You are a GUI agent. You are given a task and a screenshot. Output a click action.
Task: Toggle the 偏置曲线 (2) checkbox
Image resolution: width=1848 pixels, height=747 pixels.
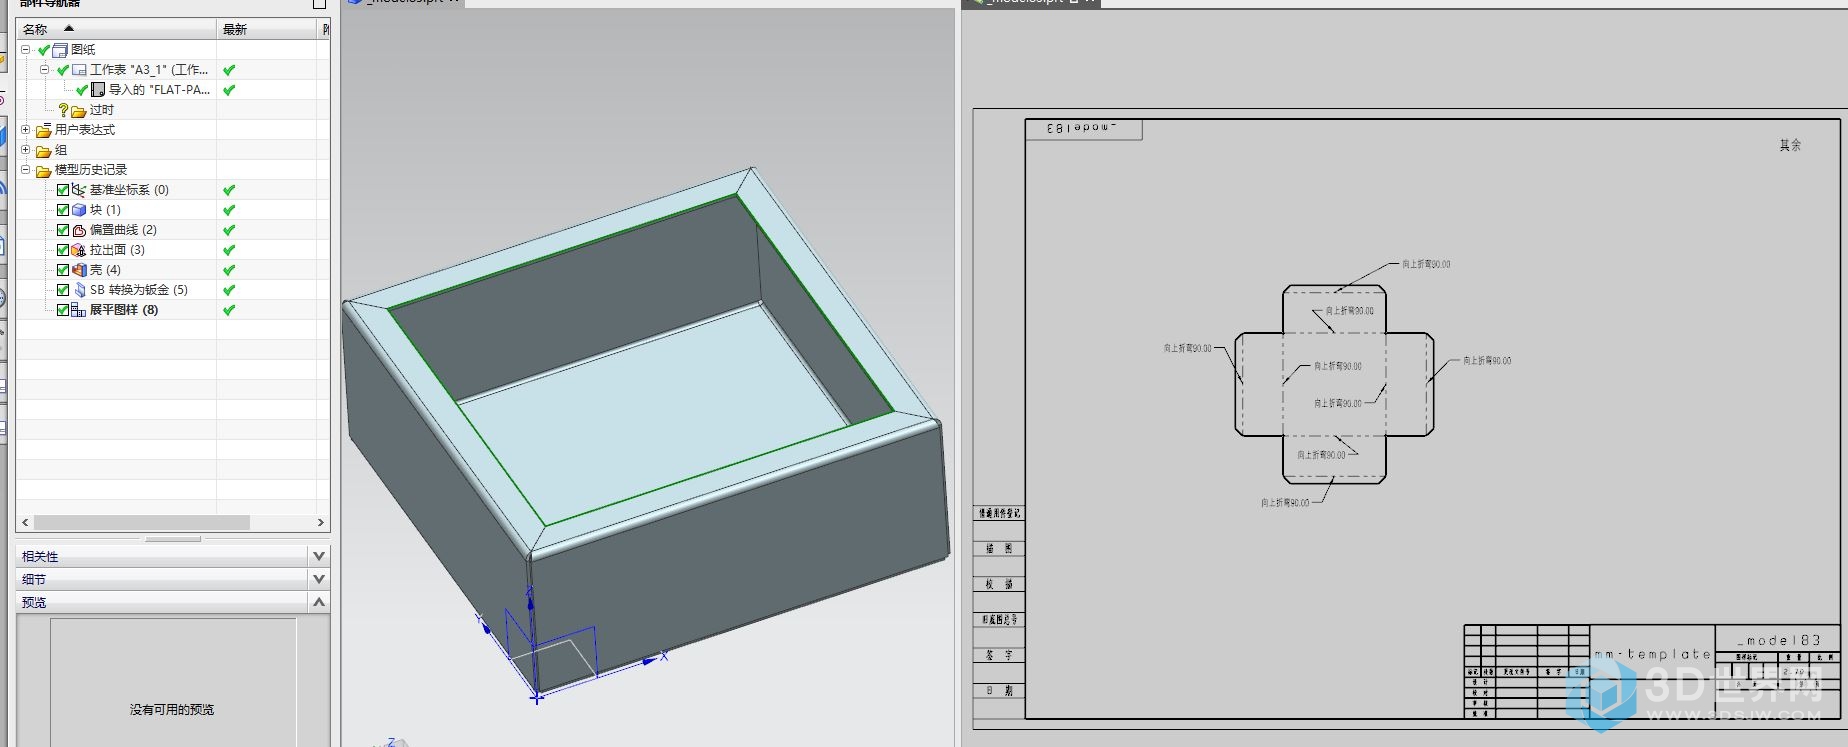tap(63, 230)
